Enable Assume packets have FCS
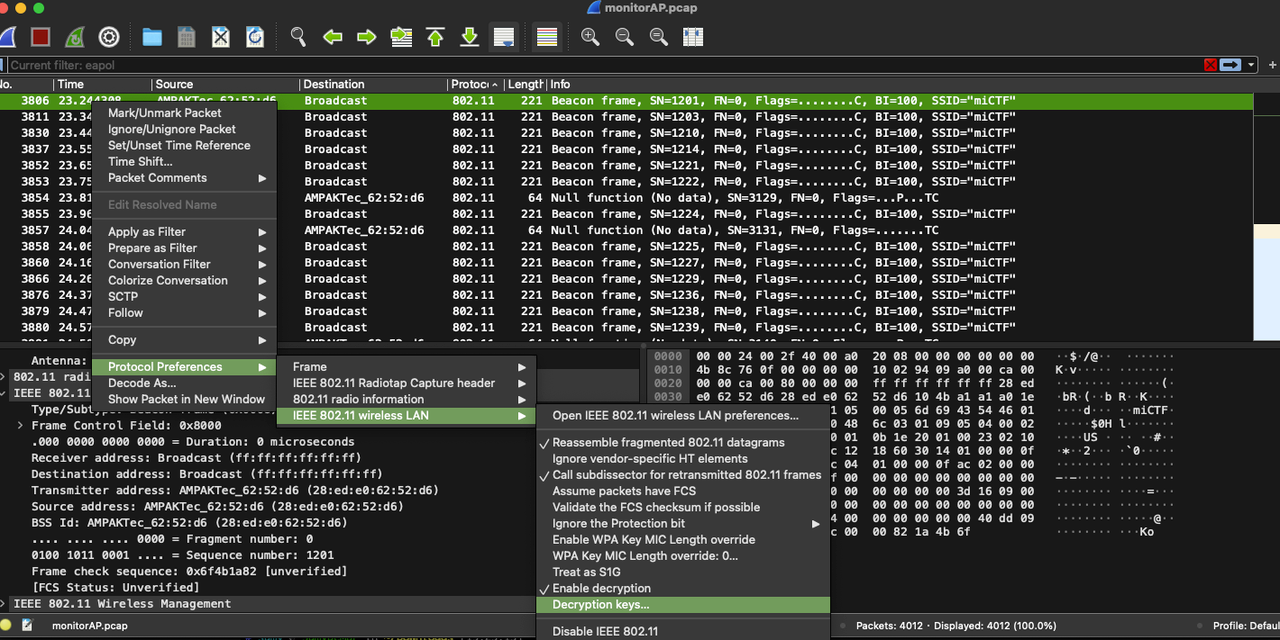Screen dimensions: 1280x640 pyautogui.click(x=624, y=491)
